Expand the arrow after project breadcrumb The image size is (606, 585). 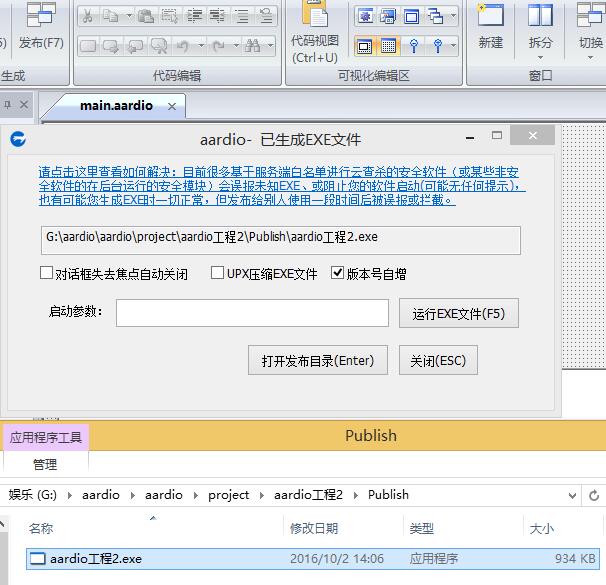[x=262, y=495]
